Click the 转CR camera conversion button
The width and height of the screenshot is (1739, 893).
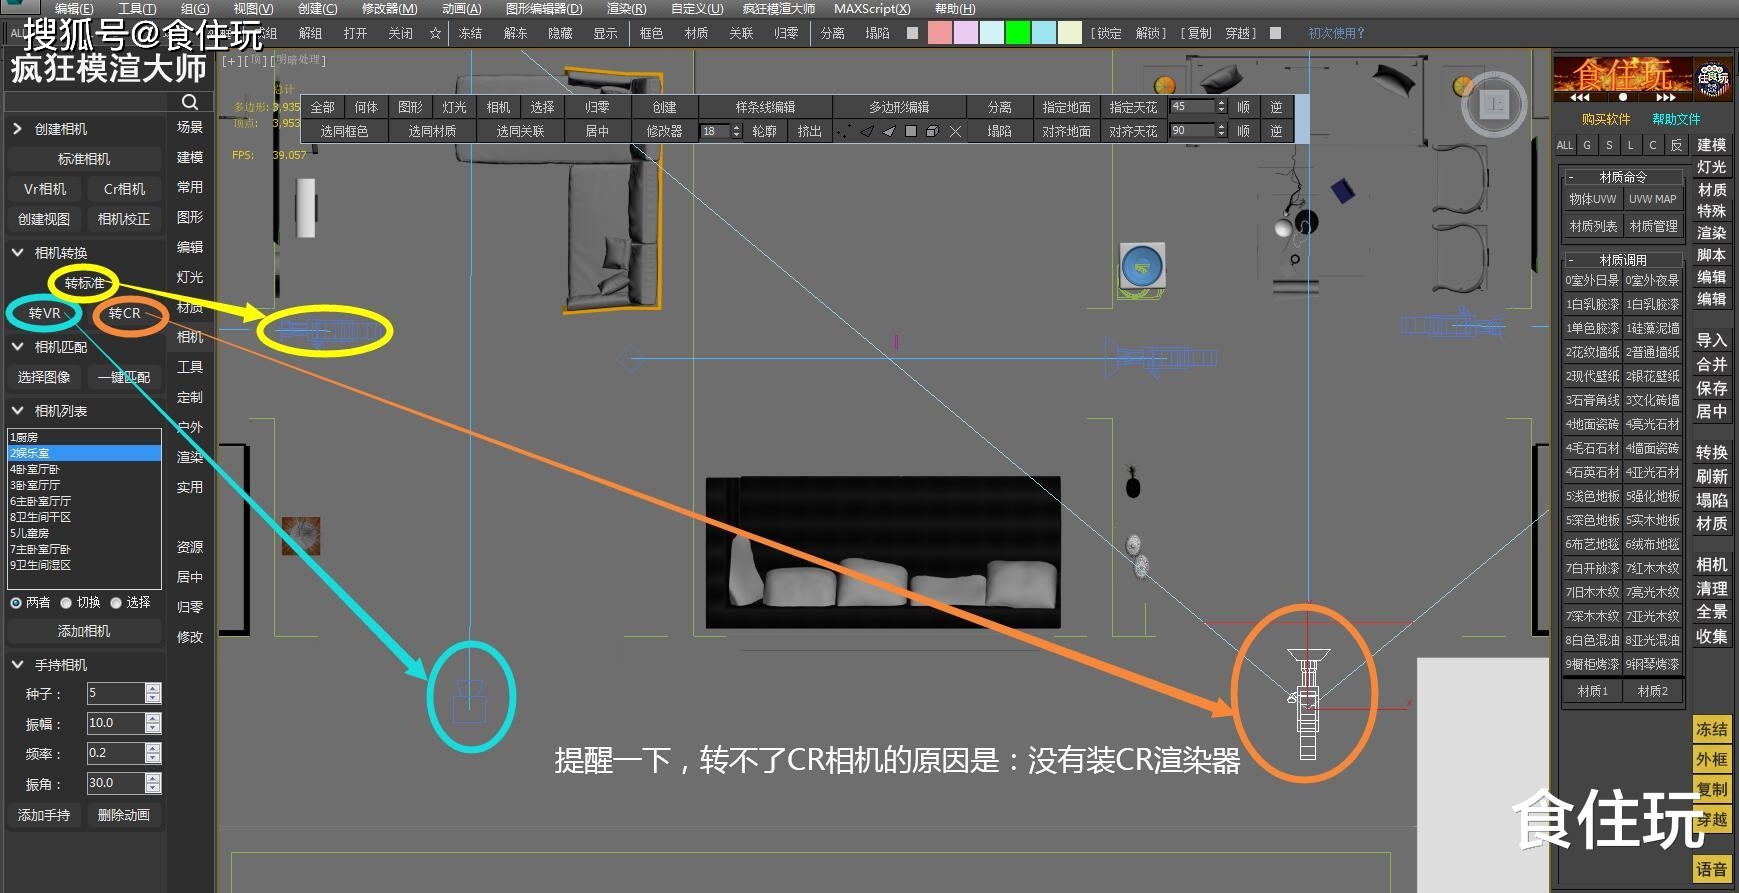pyautogui.click(x=125, y=313)
